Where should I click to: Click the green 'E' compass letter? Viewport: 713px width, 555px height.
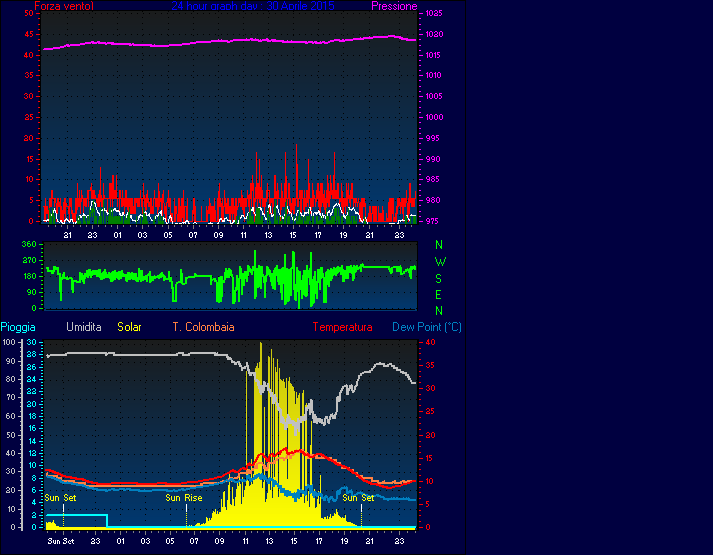[x=438, y=295]
